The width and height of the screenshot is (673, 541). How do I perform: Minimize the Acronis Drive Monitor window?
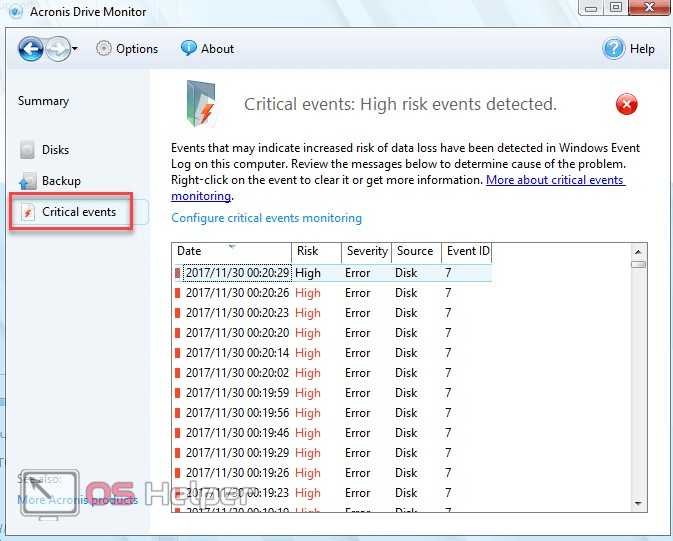[x=591, y=7]
